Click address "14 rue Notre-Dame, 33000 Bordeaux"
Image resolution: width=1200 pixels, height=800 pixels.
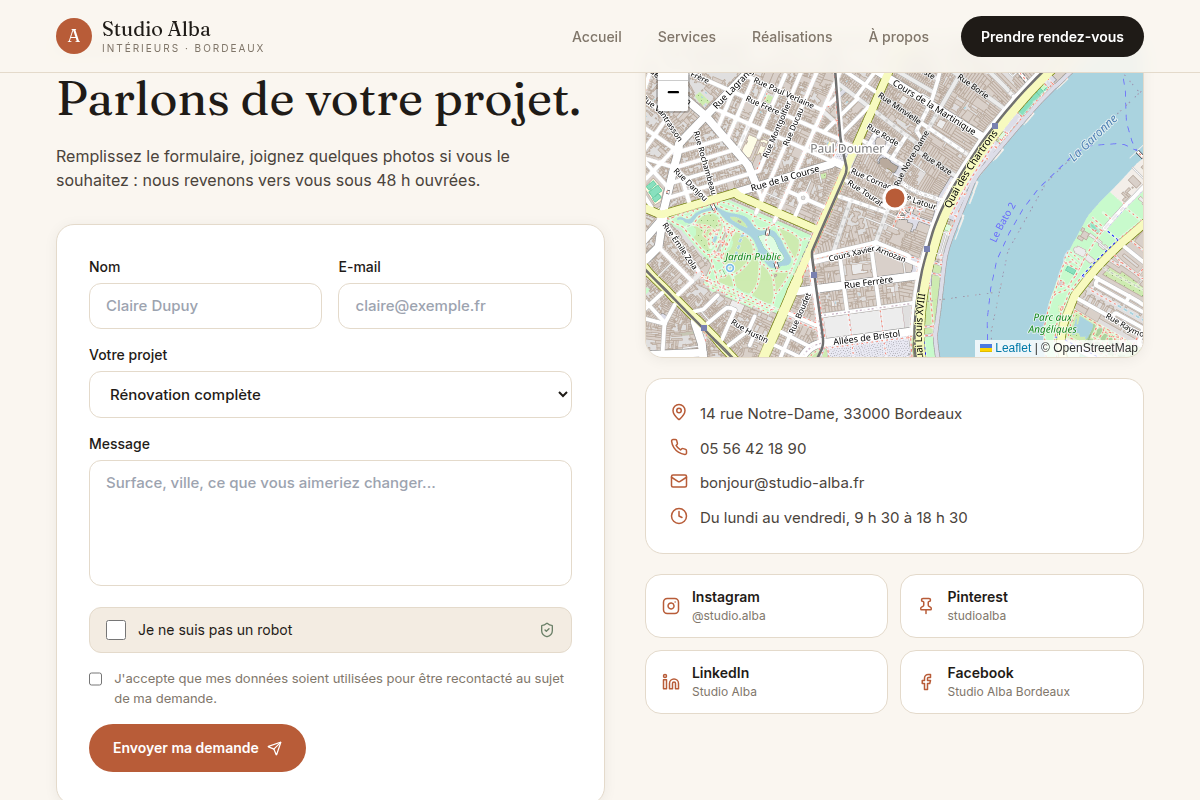831,413
